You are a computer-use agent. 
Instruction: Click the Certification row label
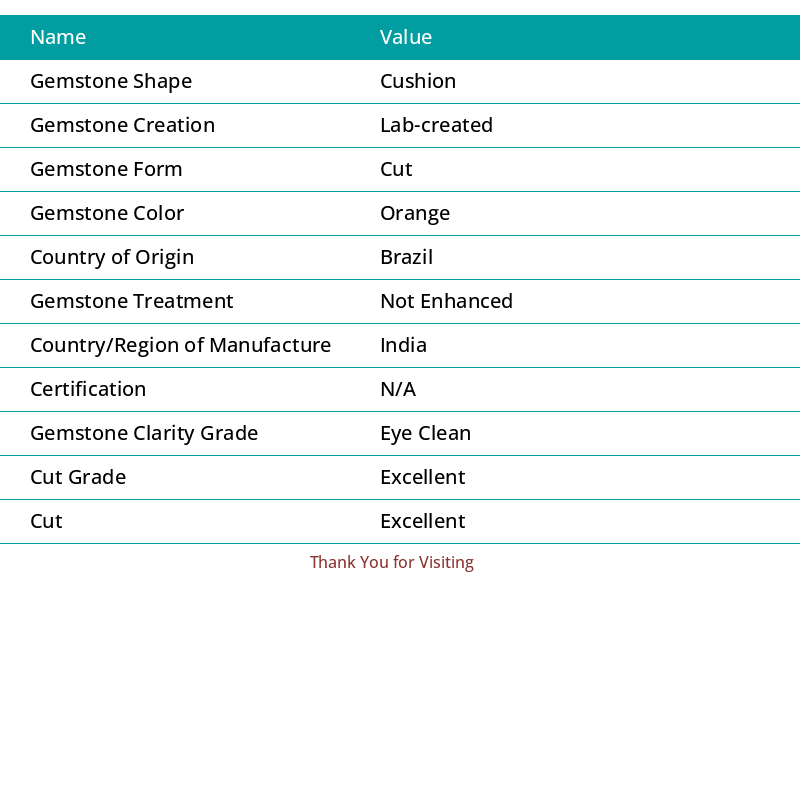click(88, 389)
